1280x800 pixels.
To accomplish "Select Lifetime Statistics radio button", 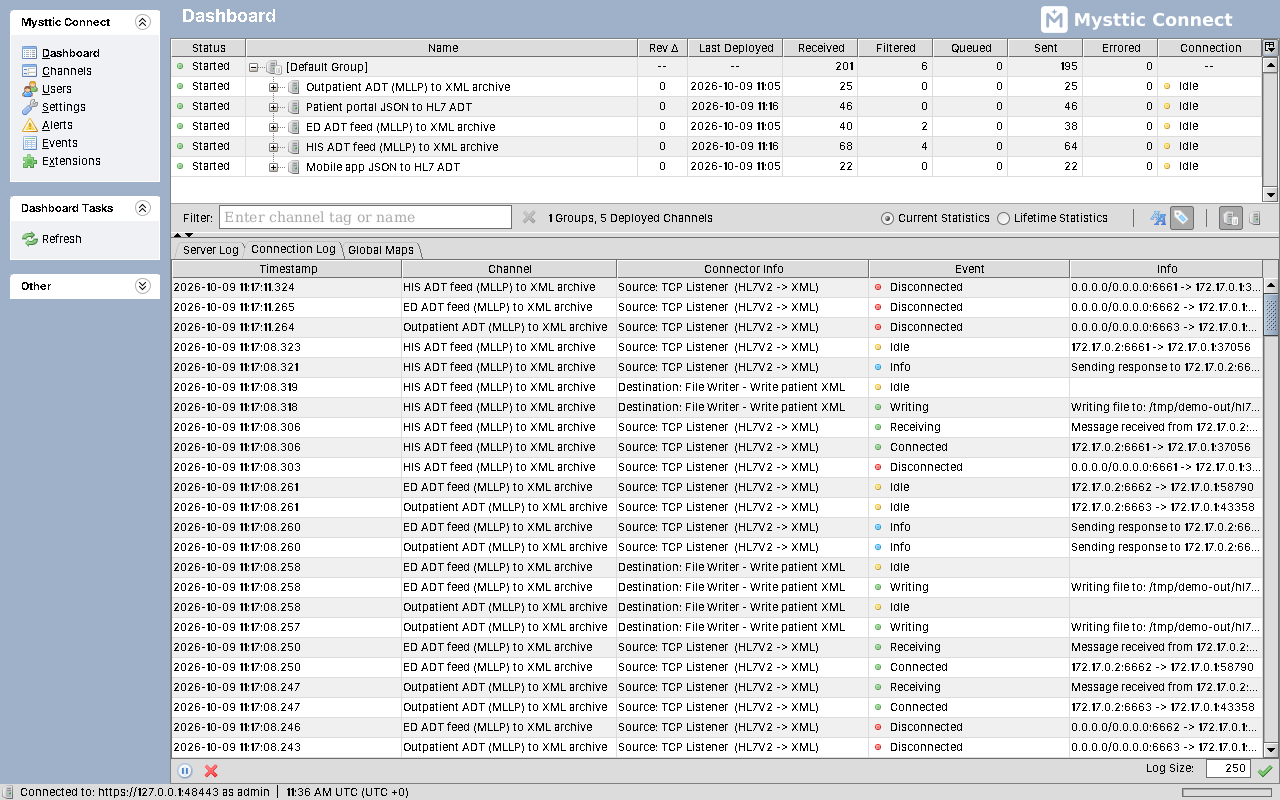I will [1003, 218].
